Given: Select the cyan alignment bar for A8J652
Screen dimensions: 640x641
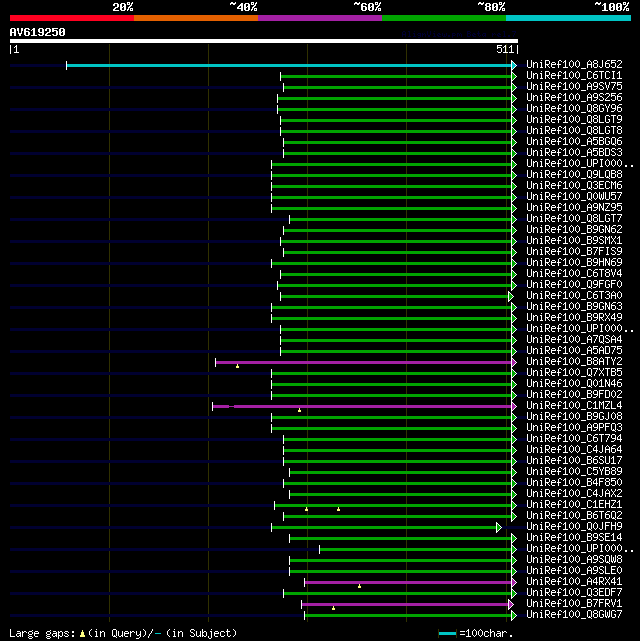Looking at the screenshot, I should [x=289, y=65].
